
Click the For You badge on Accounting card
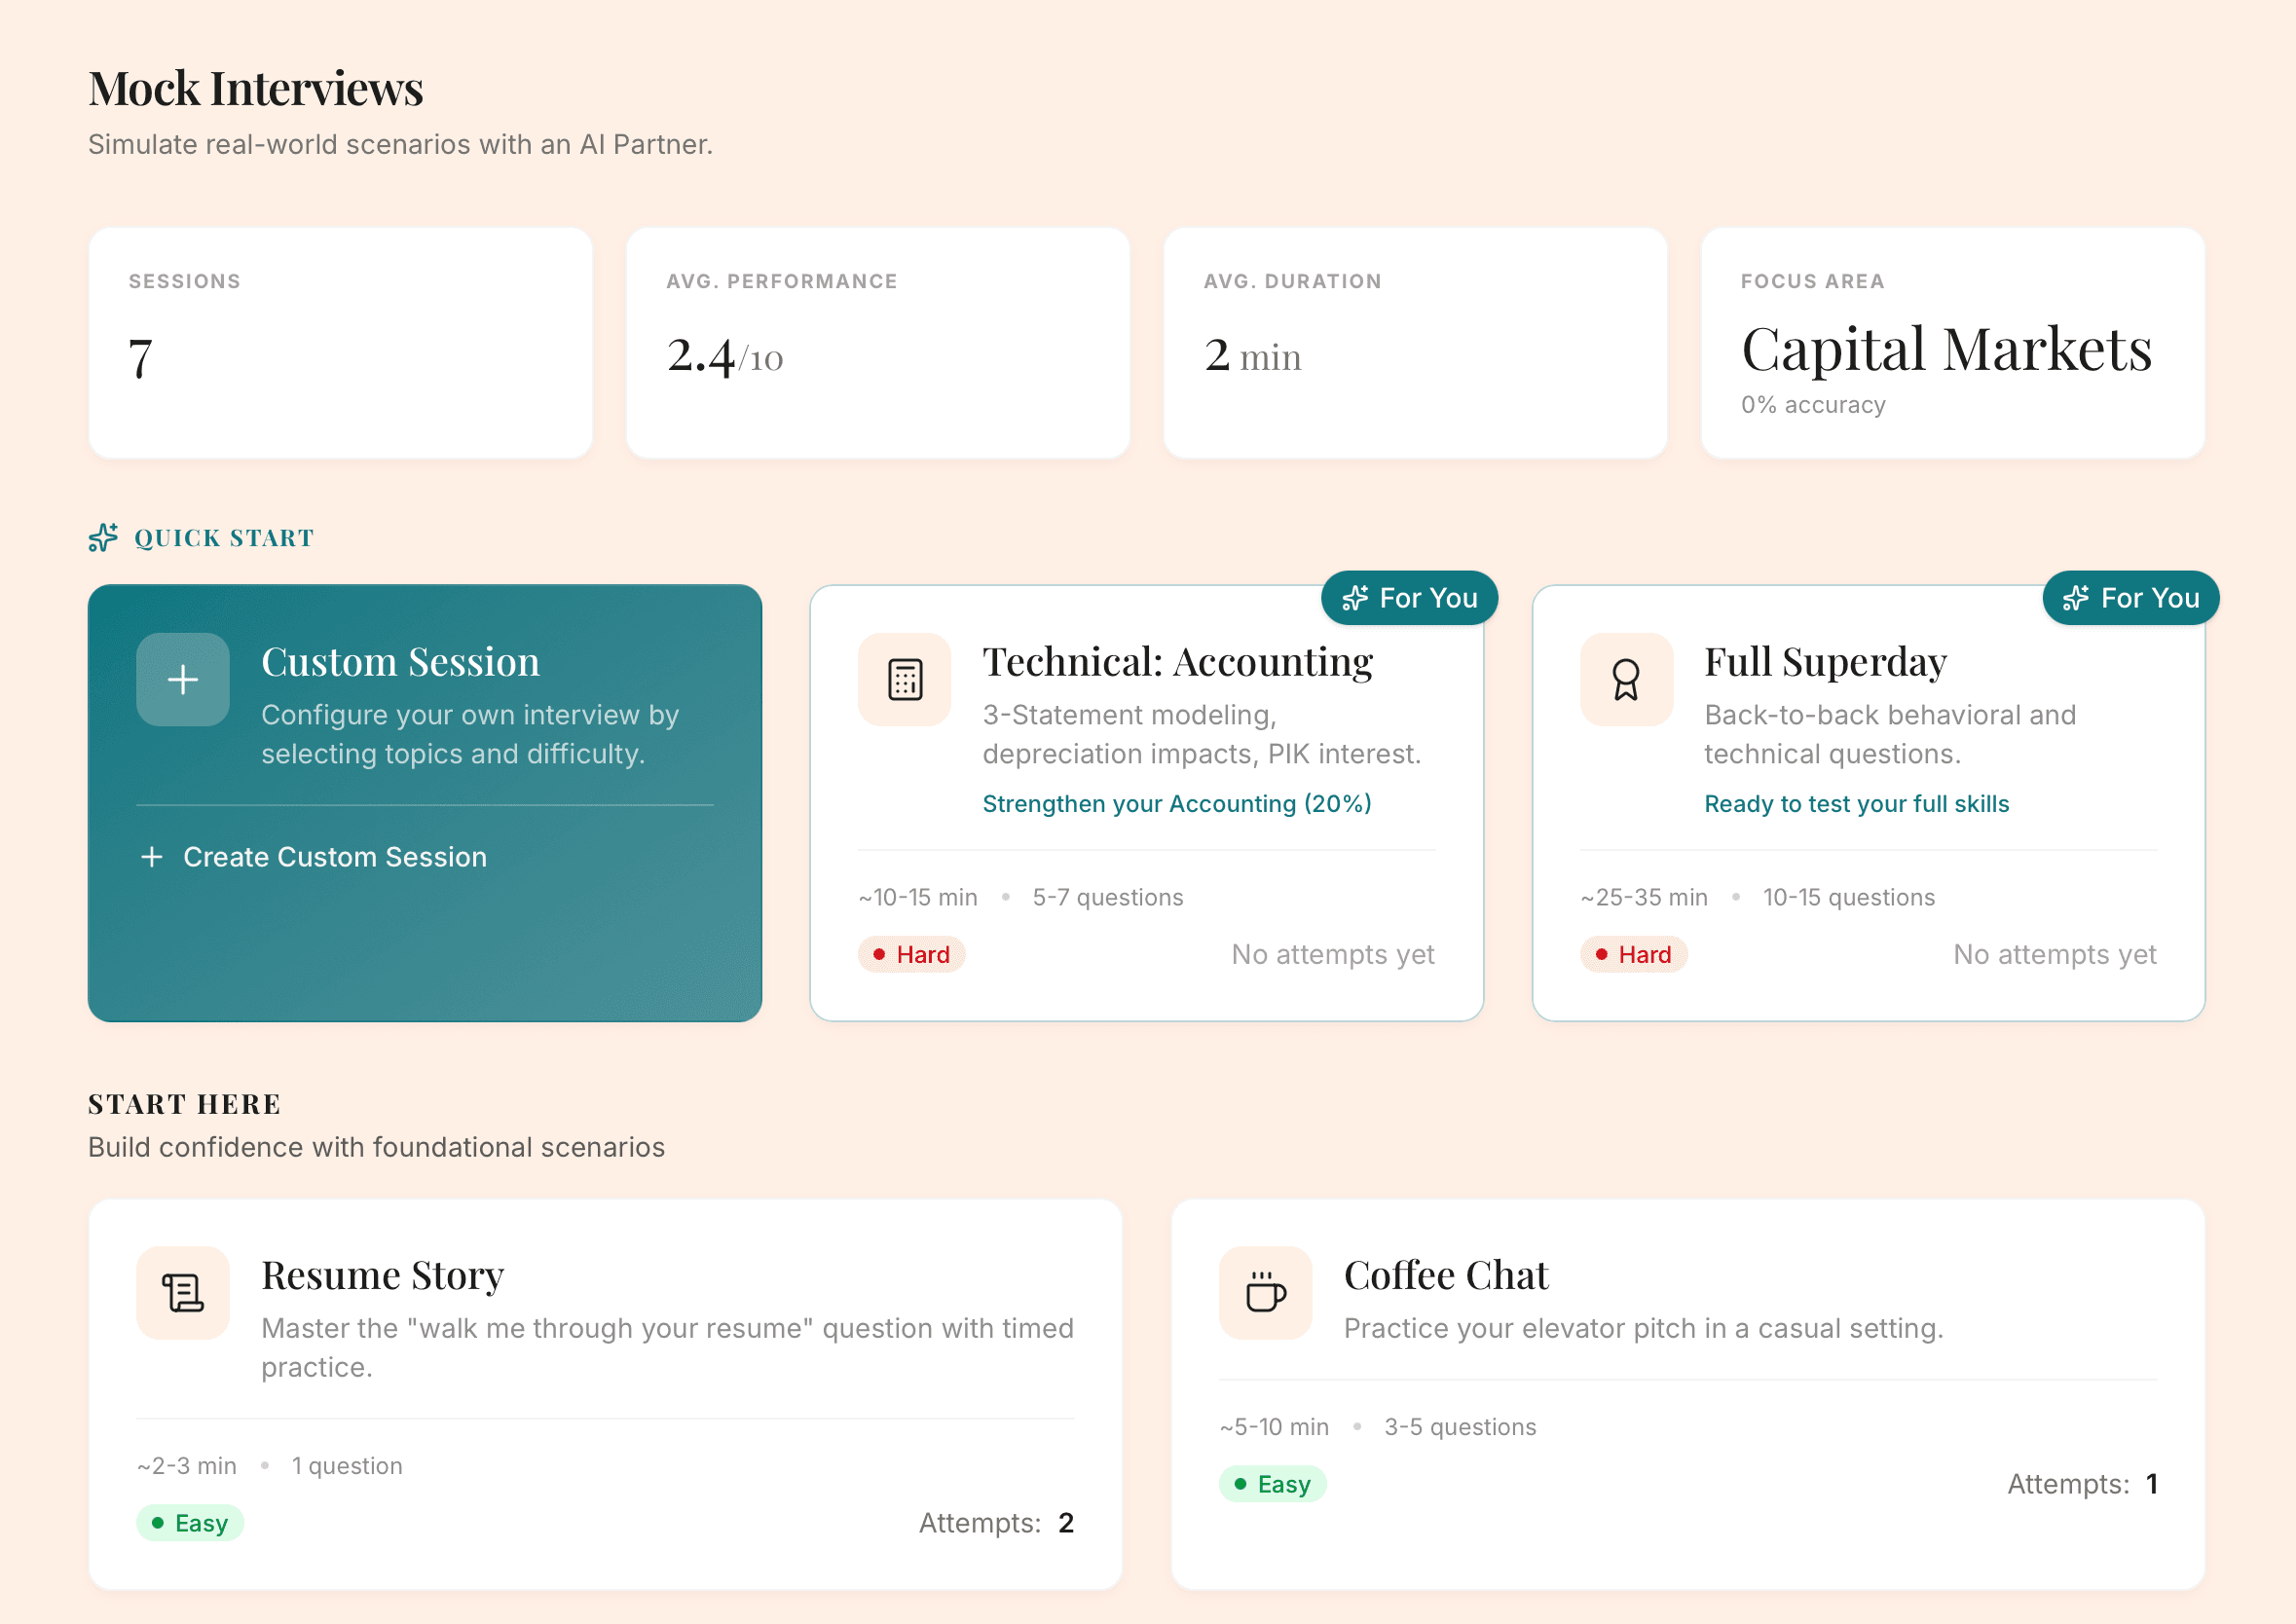pyautogui.click(x=1410, y=598)
